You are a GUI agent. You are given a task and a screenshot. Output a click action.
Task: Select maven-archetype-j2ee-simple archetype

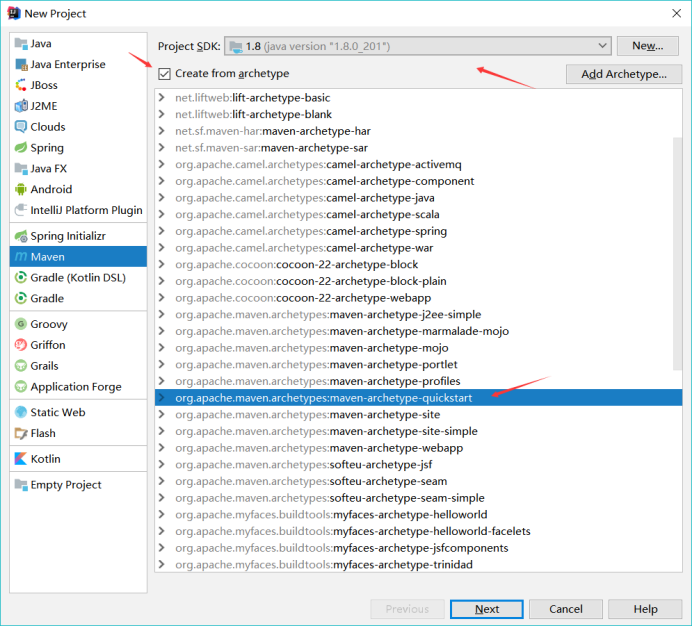(418, 314)
